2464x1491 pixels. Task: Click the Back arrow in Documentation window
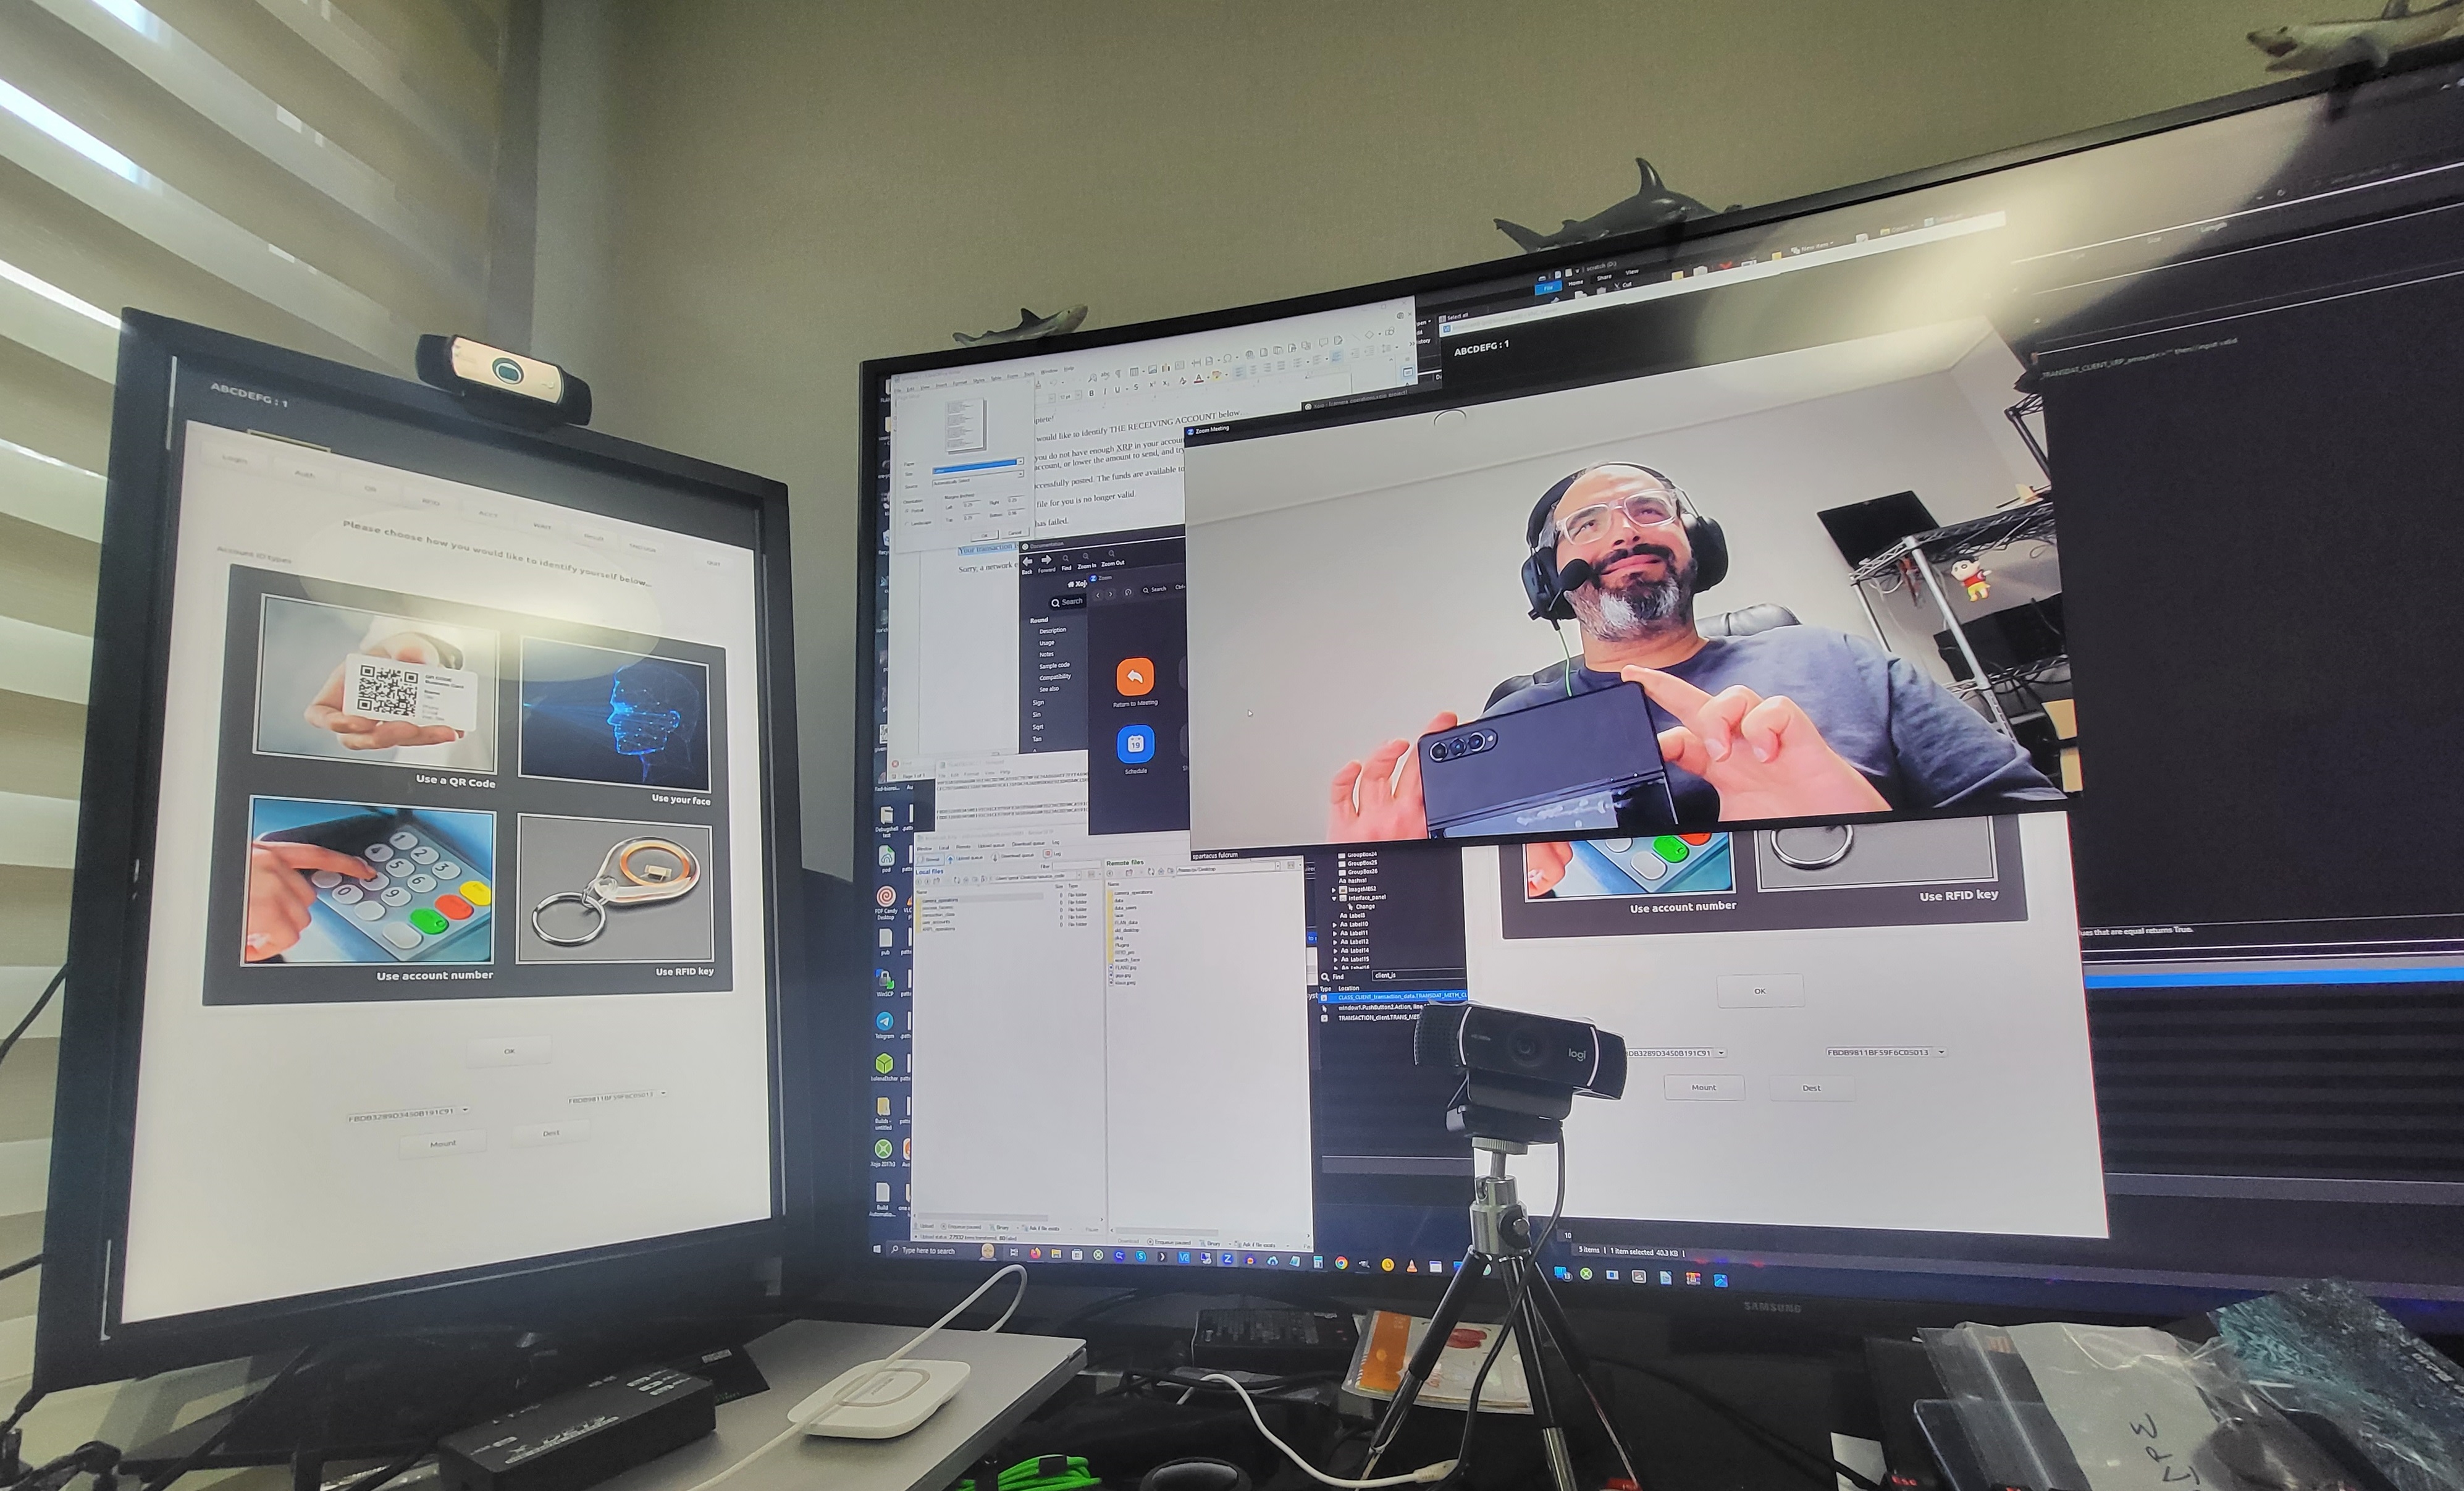coord(1027,562)
